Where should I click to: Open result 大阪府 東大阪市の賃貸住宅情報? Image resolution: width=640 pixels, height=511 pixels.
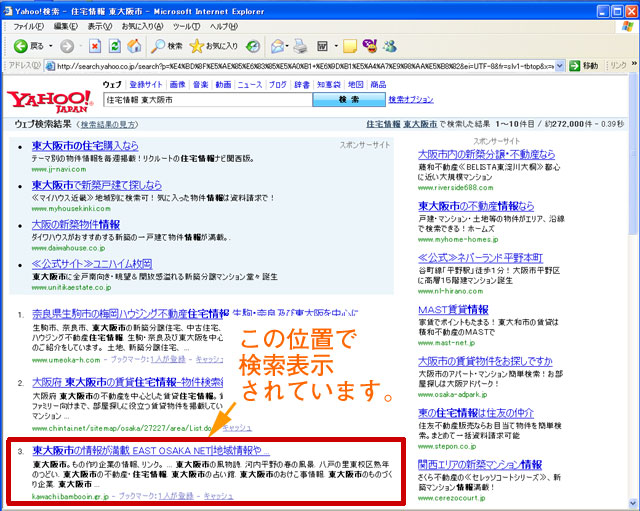click(127, 382)
